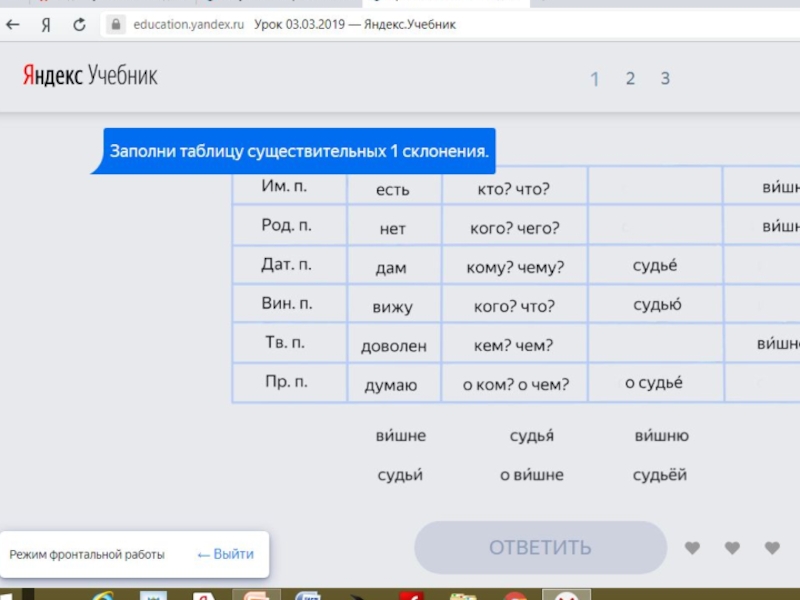Click the padlock site security icon

[117, 25]
